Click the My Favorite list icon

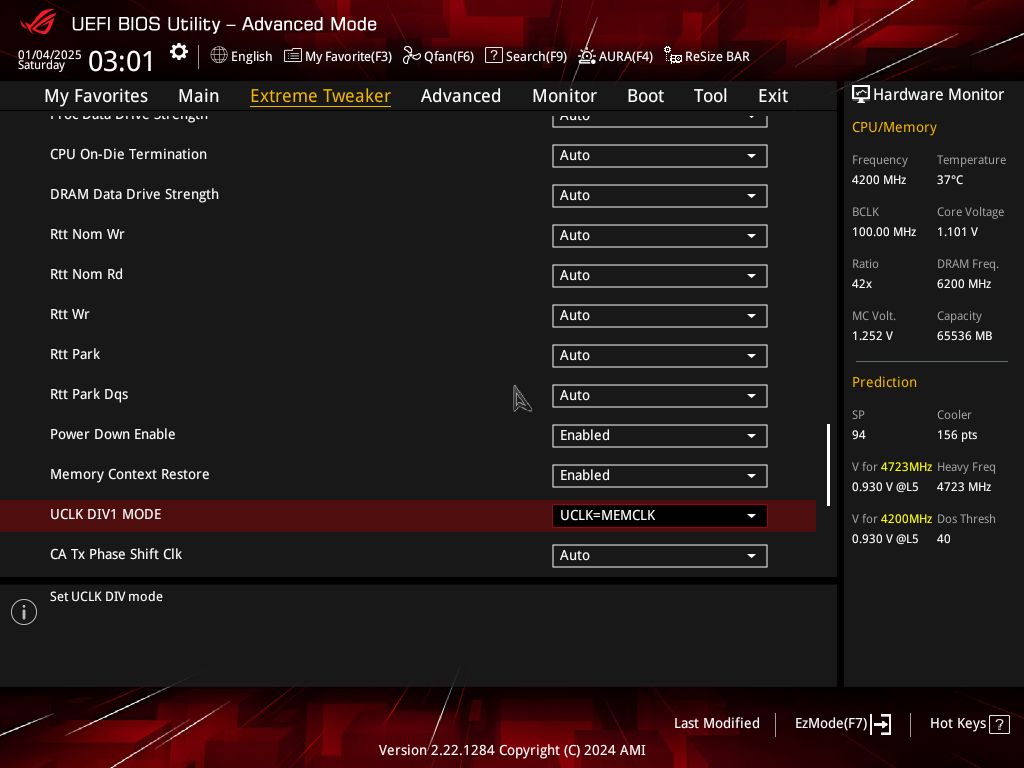(293, 56)
